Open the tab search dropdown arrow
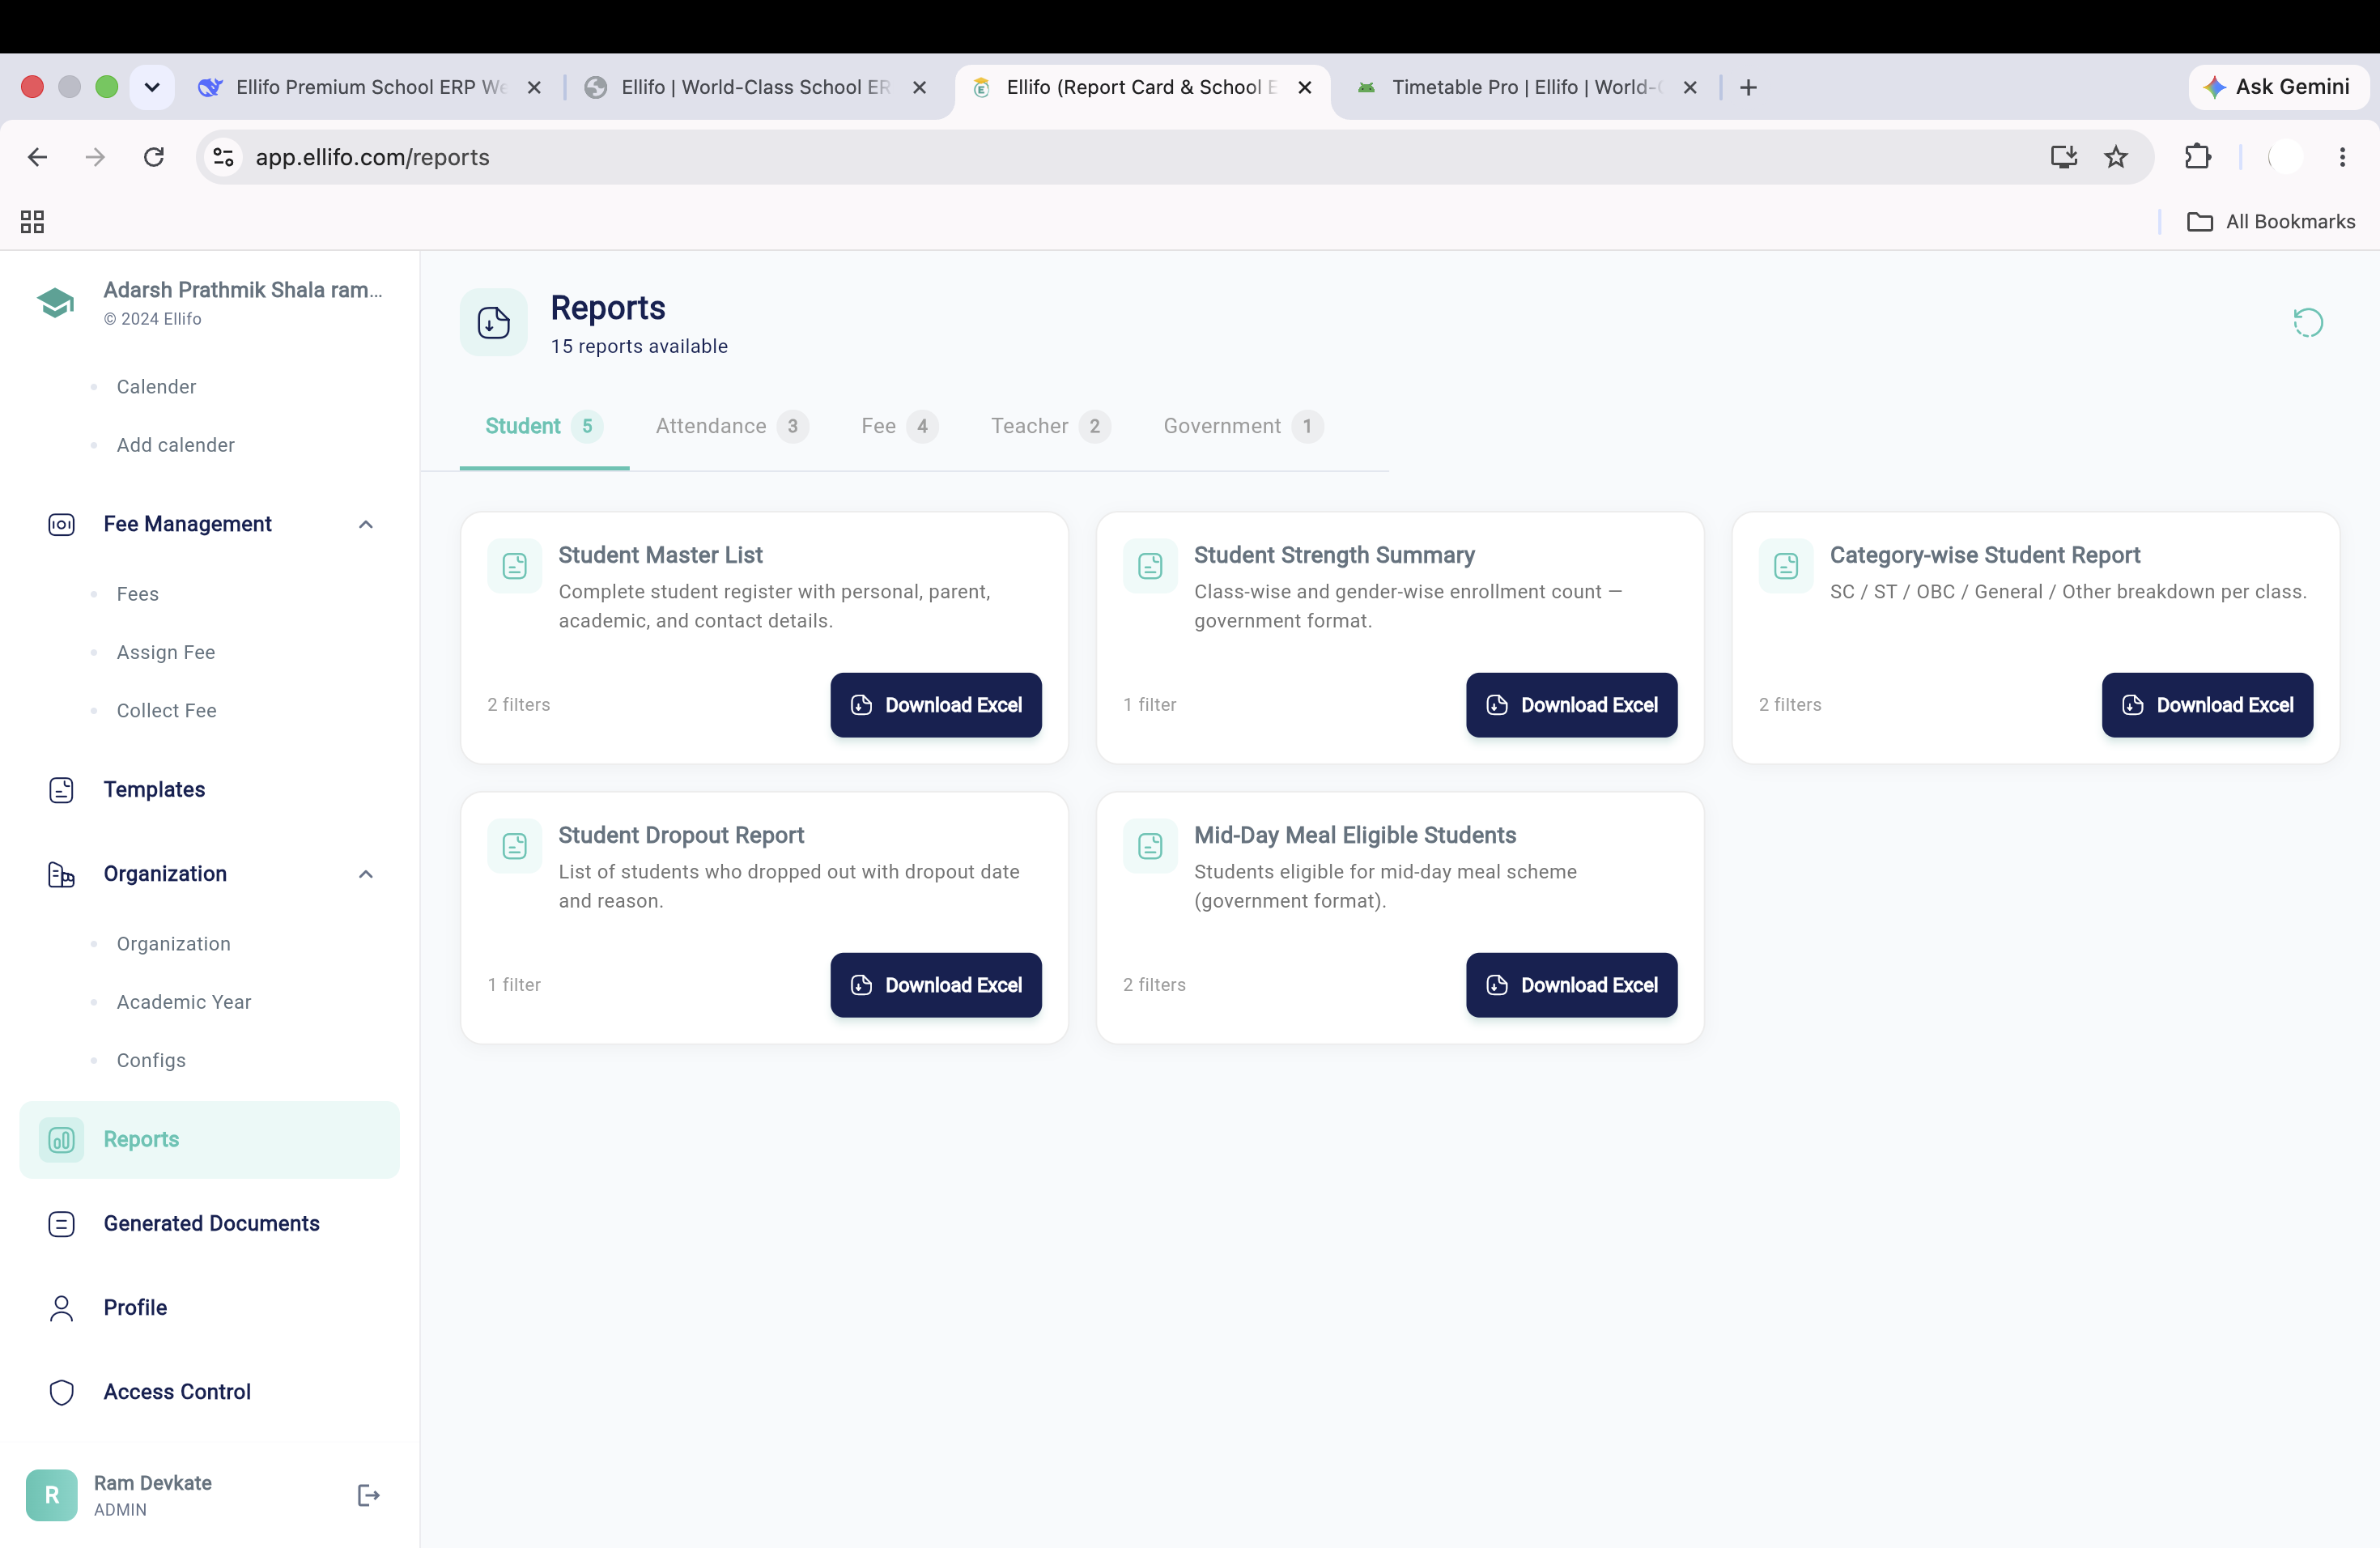2380x1548 pixels. click(152, 87)
